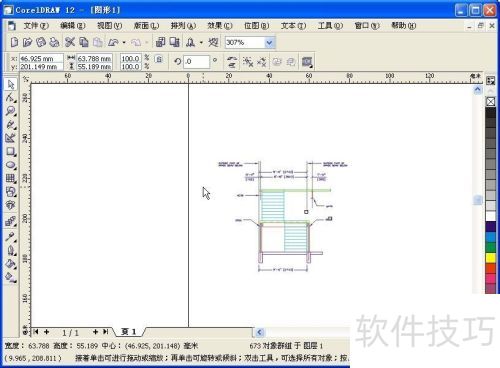This screenshot has height=368, width=500.
Task: Select the Freehand drawing tool
Action: coord(11,125)
